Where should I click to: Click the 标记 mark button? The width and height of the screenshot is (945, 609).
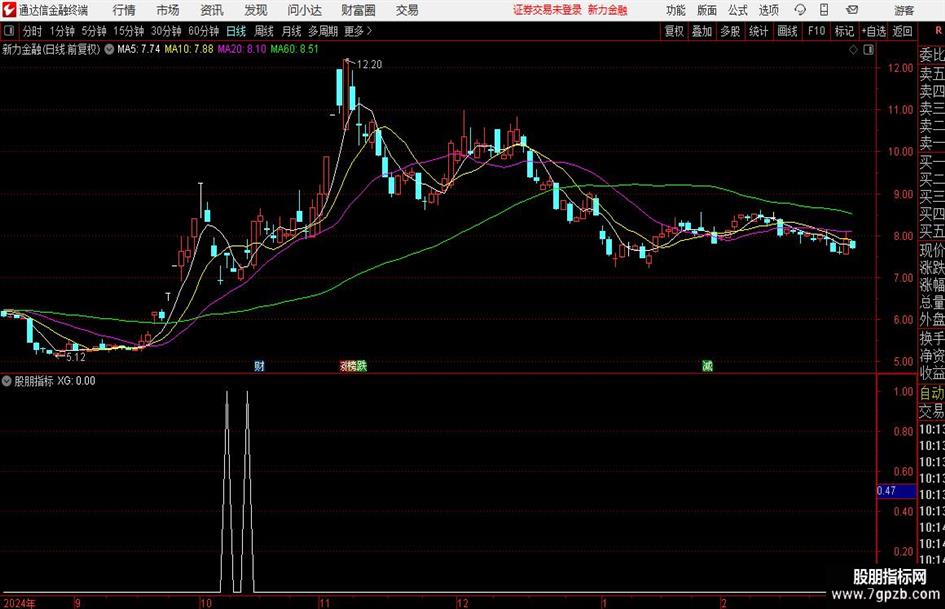[x=844, y=31]
